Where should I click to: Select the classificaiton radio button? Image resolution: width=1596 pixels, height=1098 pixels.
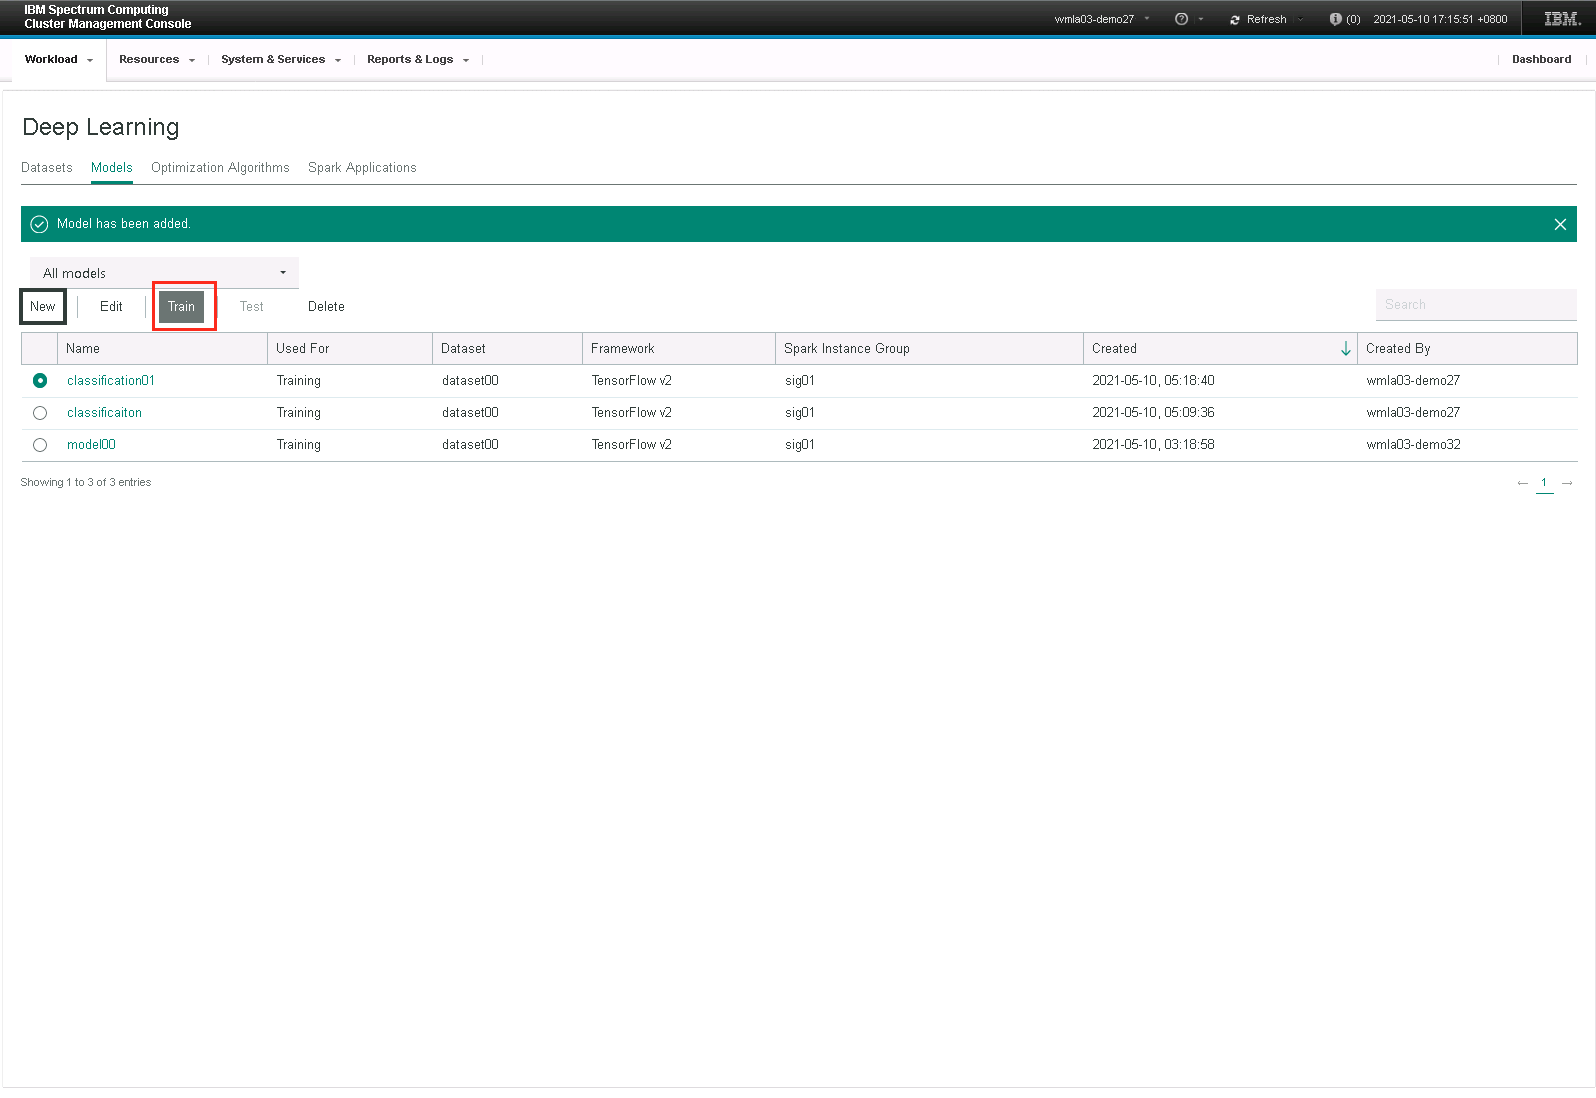click(x=40, y=412)
